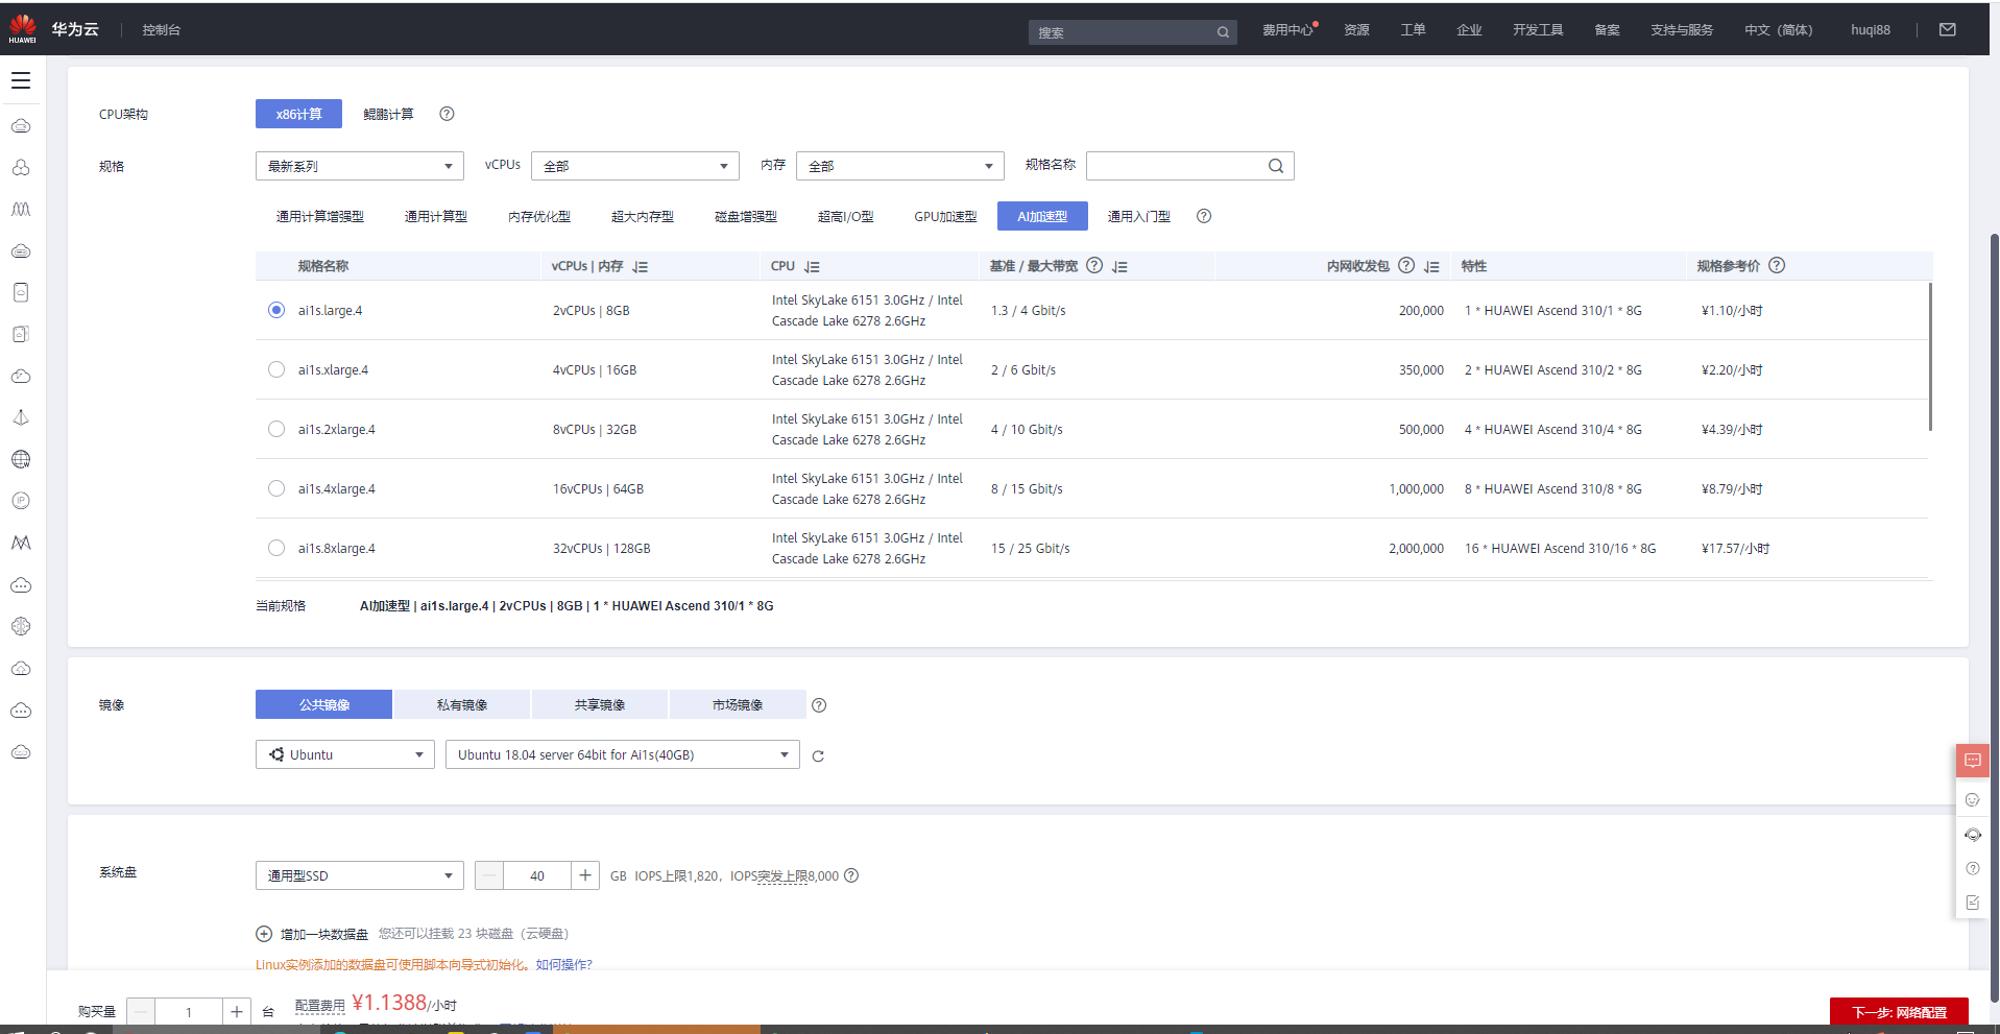The image size is (2000, 1034).
Task: Open the red chat widget on right edge
Action: point(1972,760)
